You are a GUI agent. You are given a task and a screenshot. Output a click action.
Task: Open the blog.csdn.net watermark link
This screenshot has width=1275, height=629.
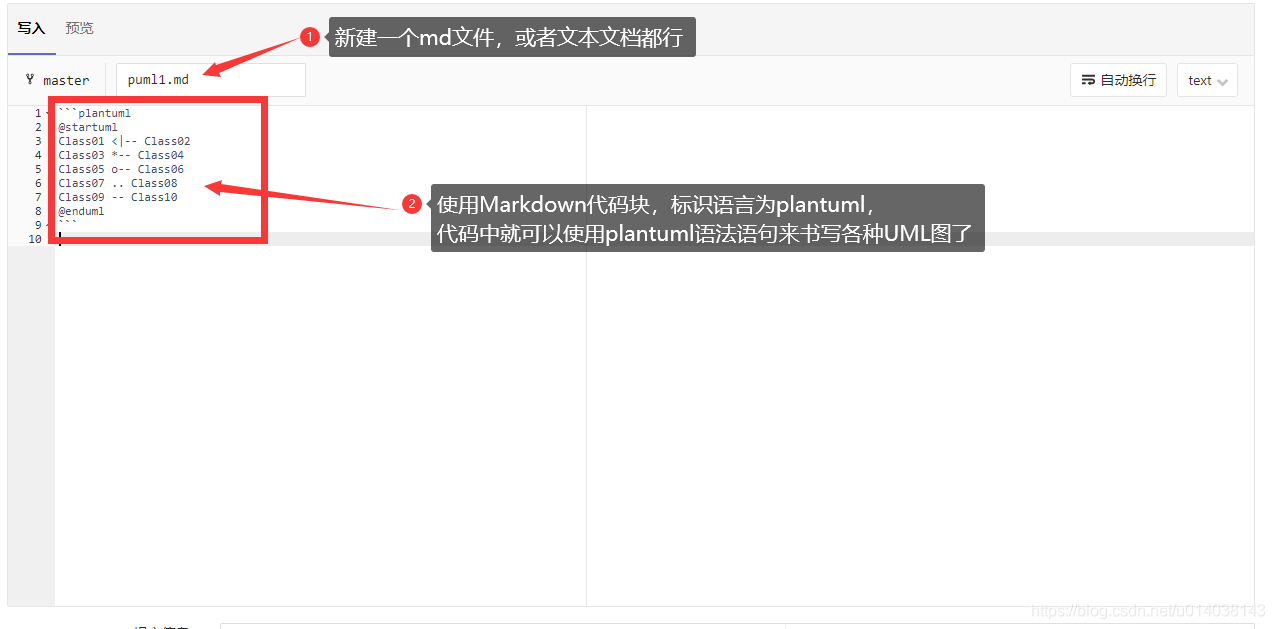click(1148, 611)
